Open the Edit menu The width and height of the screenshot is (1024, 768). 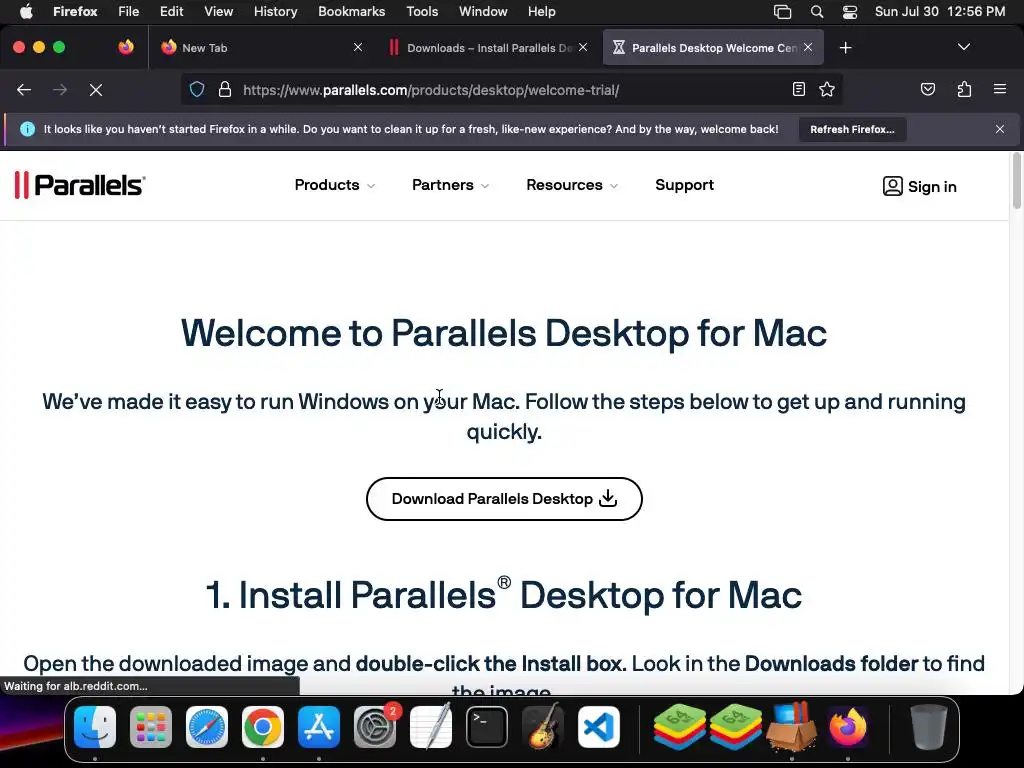(172, 12)
